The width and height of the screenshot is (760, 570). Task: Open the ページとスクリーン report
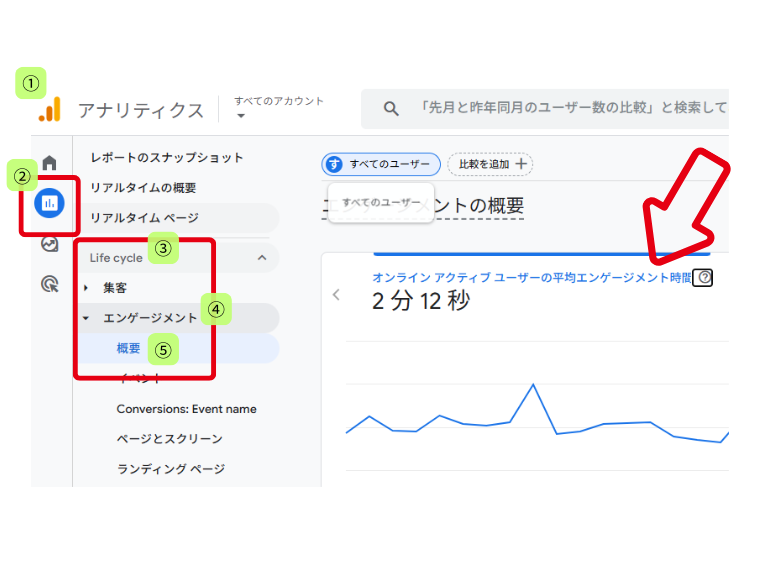coord(169,439)
